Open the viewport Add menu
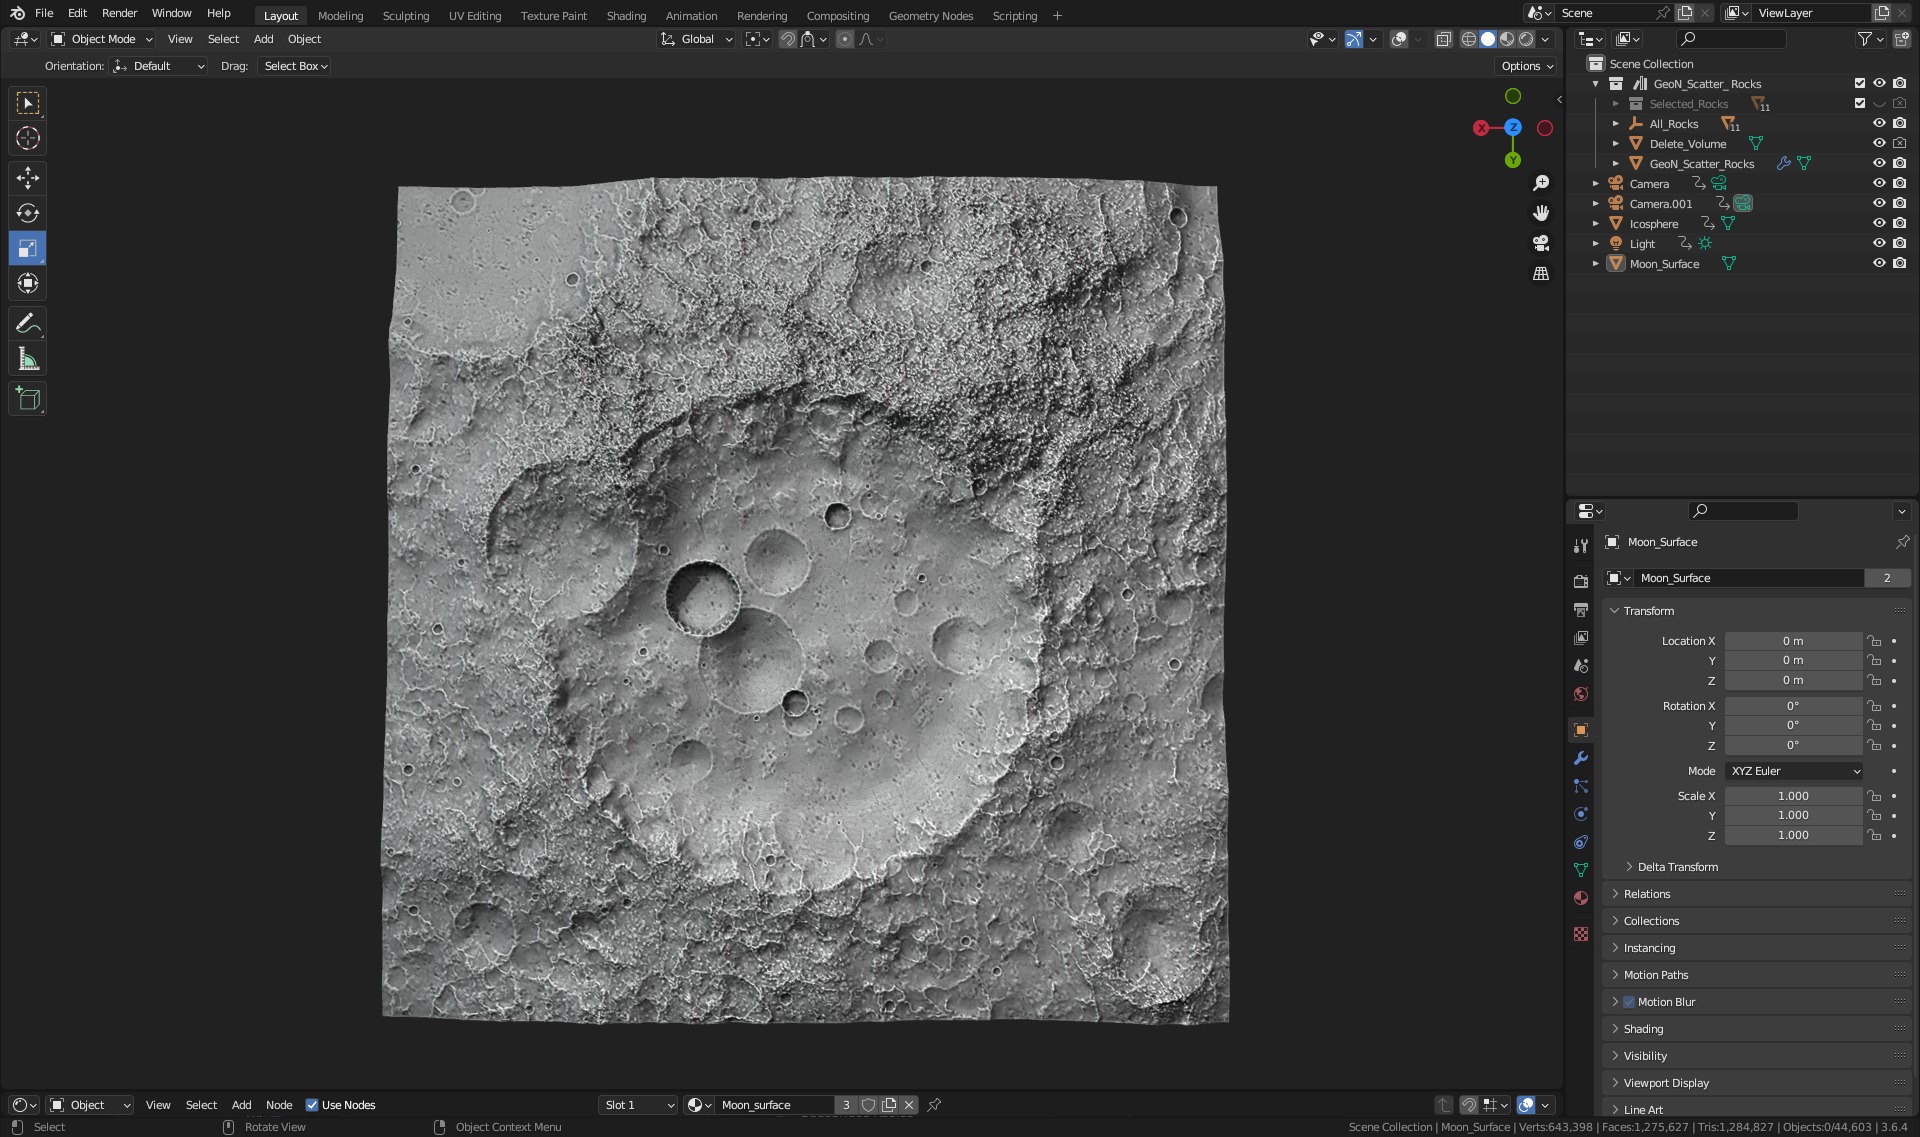The image size is (1920, 1137). pyautogui.click(x=263, y=39)
